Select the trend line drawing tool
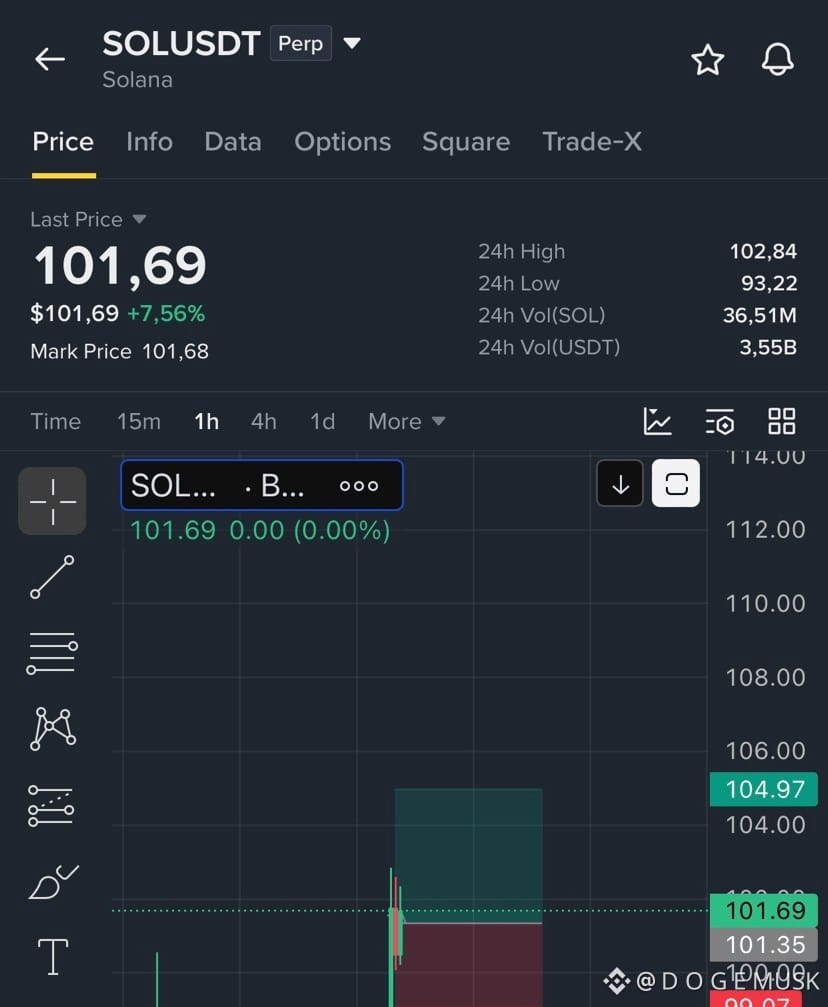This screenshot has height=1007, width=828. point(52,577)
